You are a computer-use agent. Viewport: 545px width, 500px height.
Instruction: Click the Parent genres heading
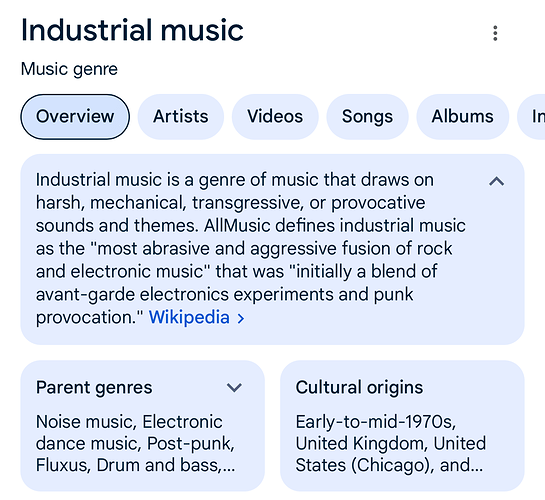tap(94, 387)
